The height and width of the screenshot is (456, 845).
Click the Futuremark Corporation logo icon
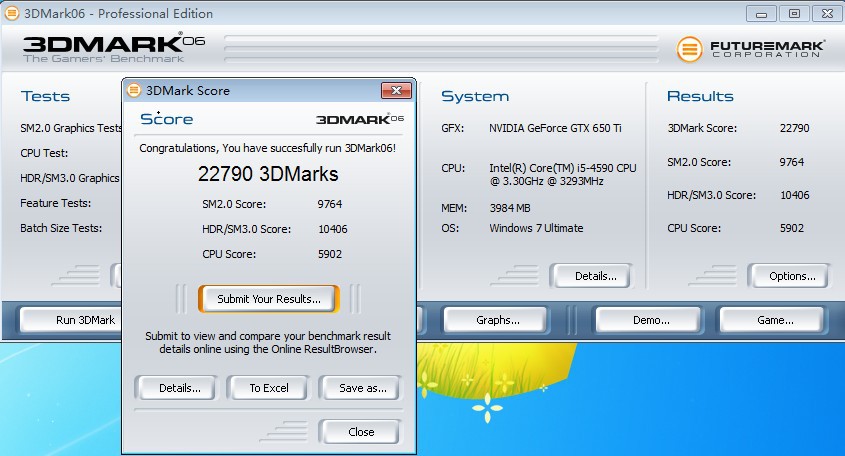pos(689,50)
